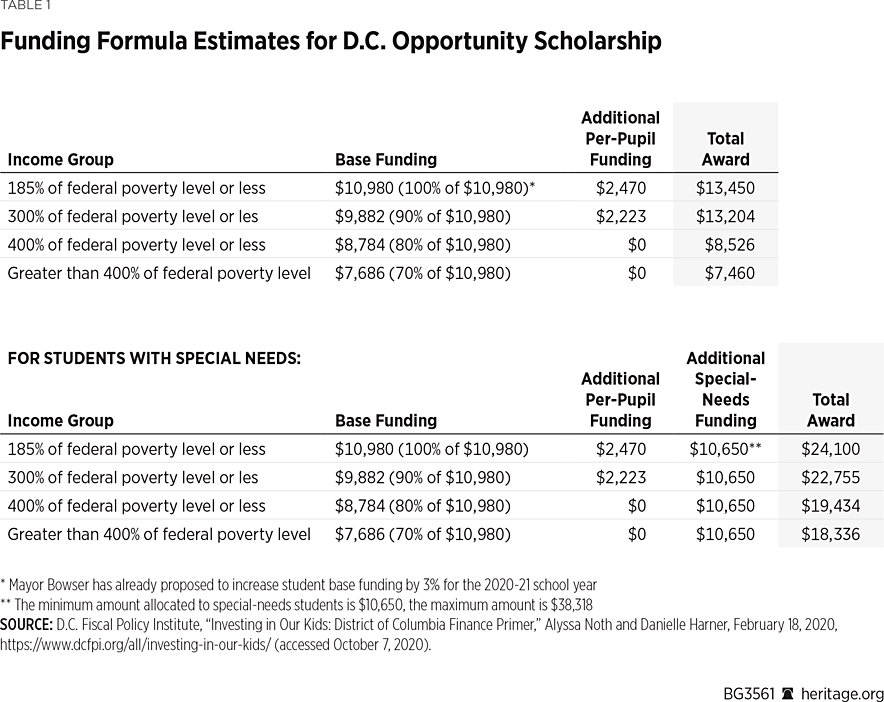Screen dimensions: 884x702
Task: Click the $10,650** special-needs funding cell
Action: coord(726,449)
